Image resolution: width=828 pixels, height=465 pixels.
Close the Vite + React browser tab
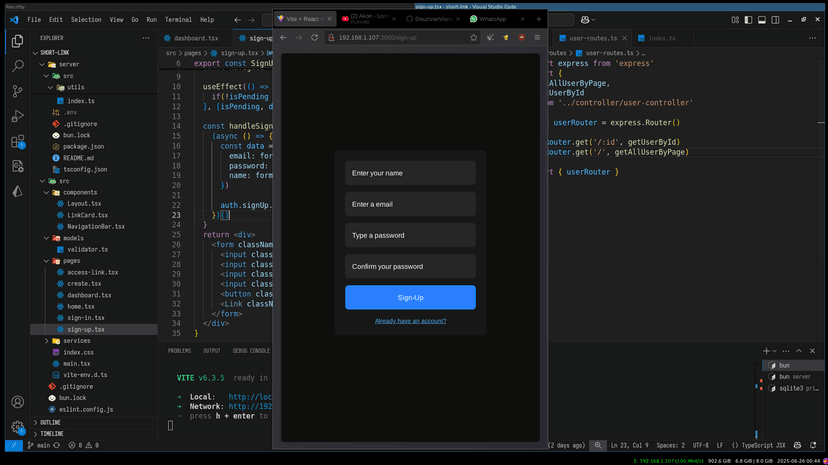330,19
